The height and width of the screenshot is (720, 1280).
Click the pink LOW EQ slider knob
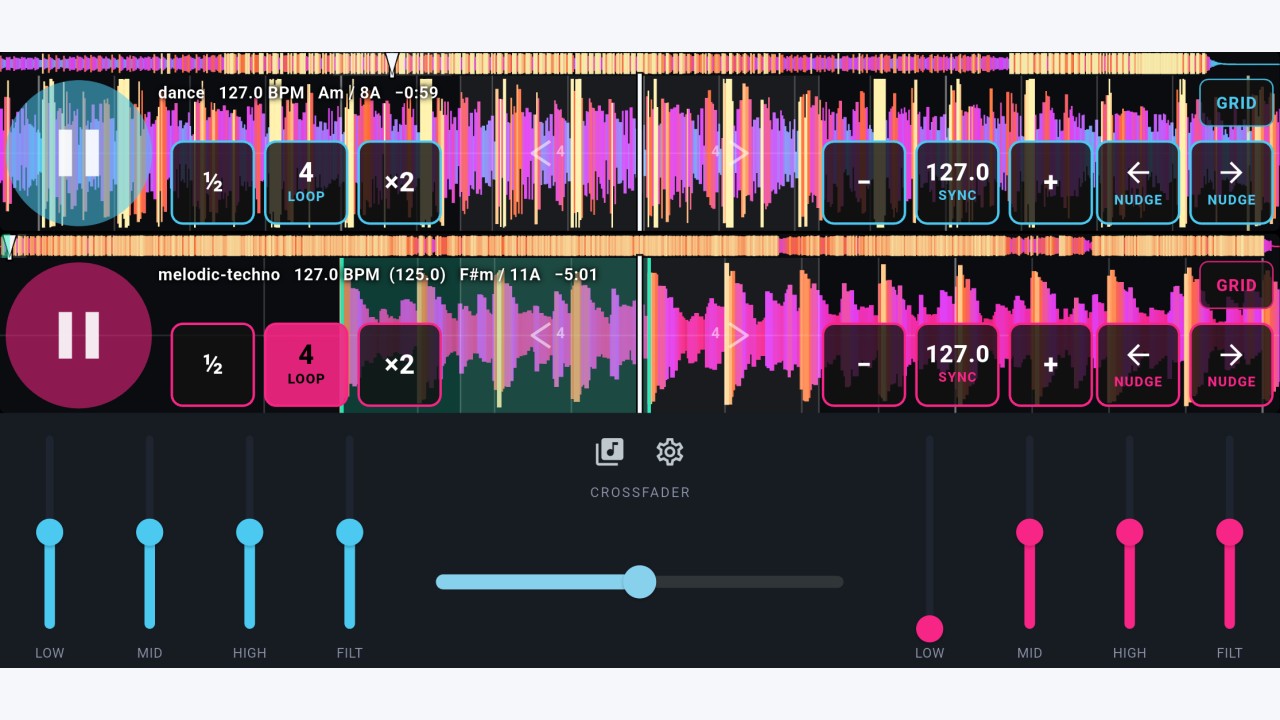[x=930, y=628]
